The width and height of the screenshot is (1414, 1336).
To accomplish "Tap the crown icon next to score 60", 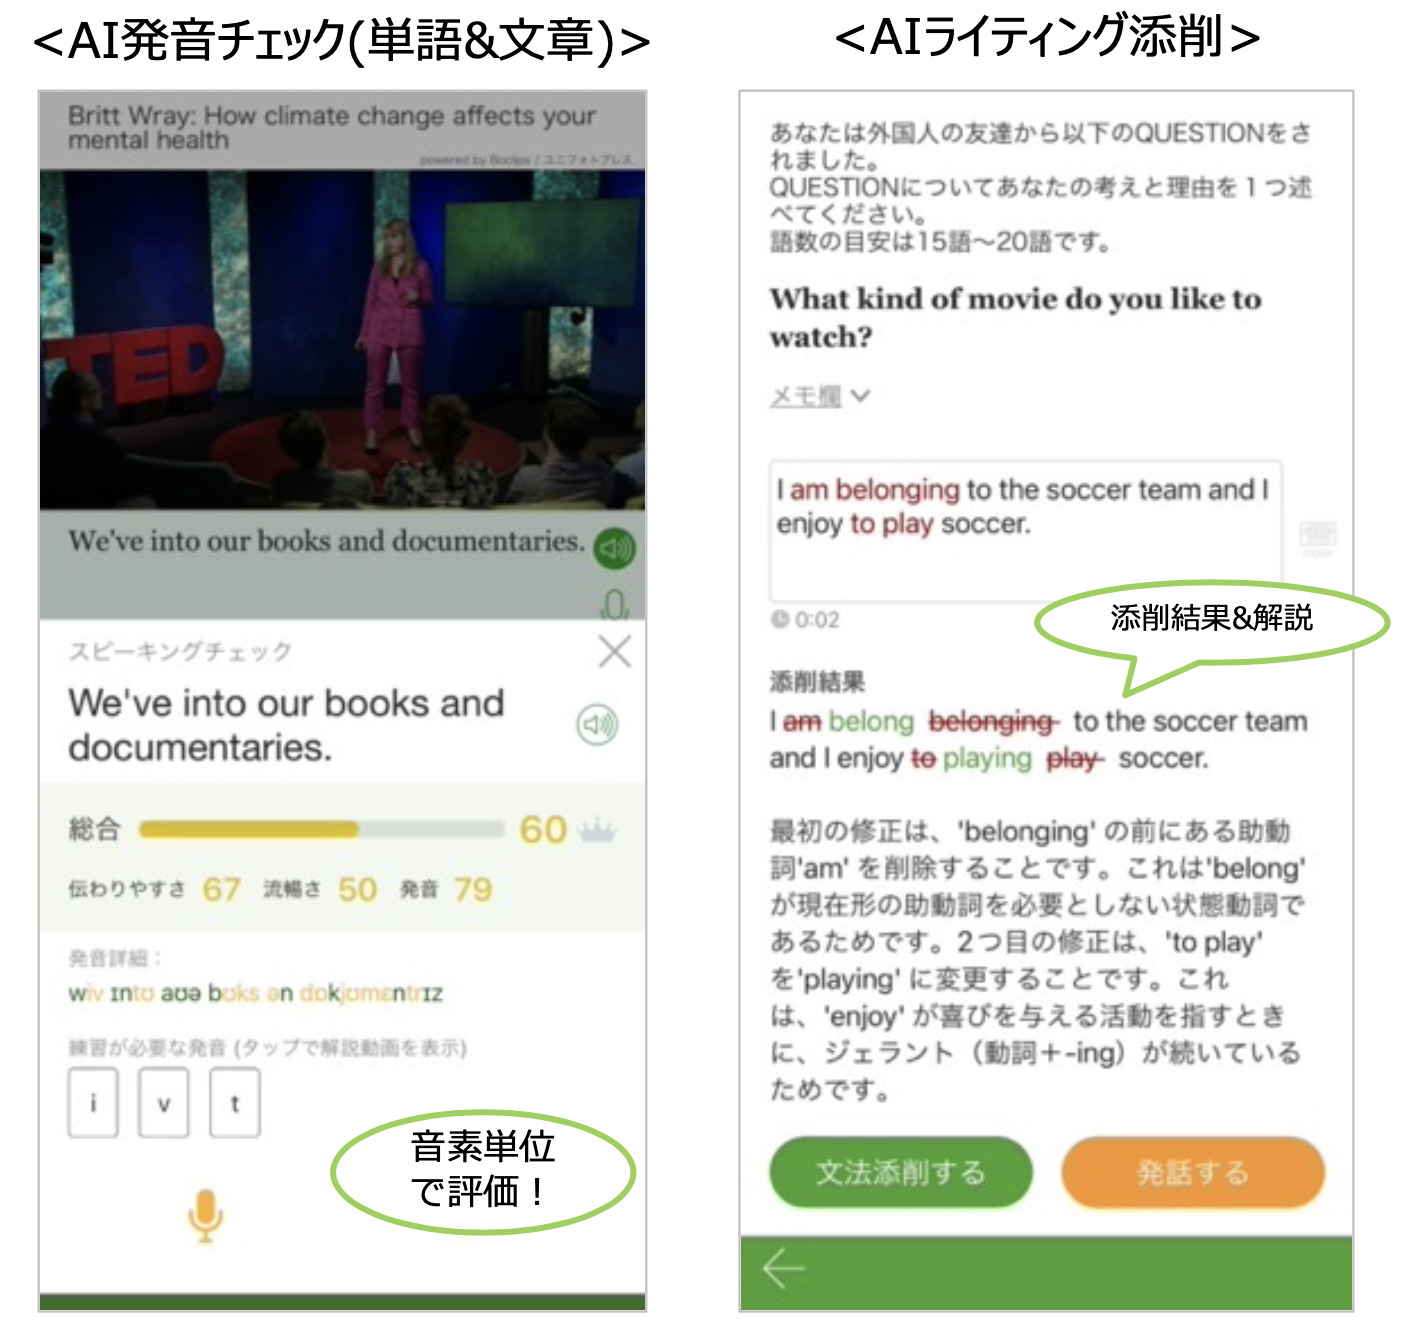I will (596, 829).
